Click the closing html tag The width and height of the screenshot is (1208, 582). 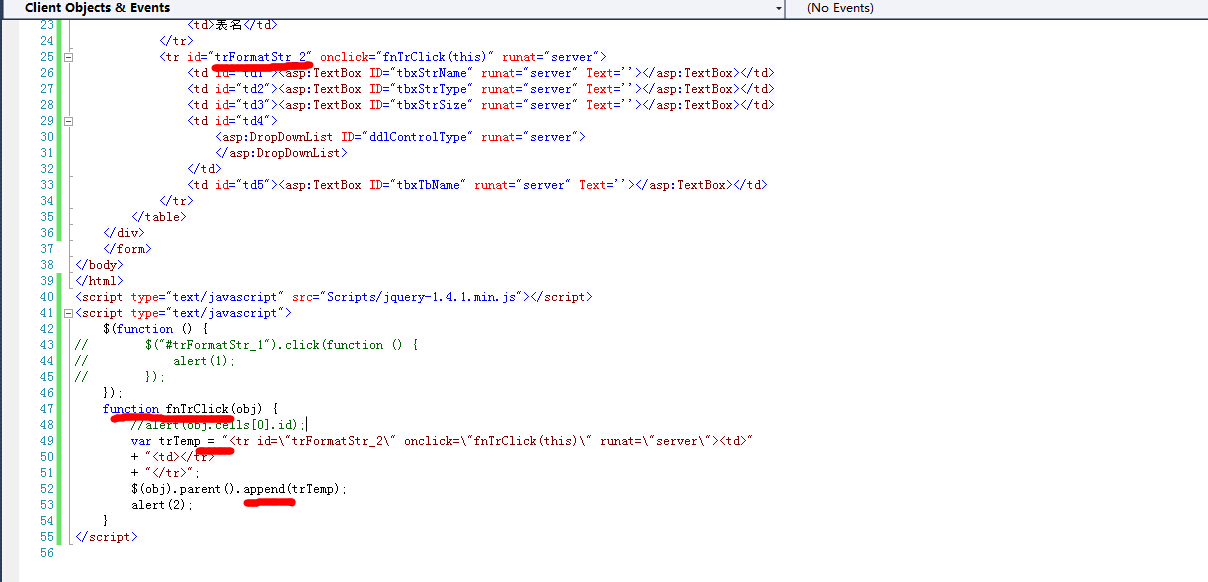[x=99, y=281]
